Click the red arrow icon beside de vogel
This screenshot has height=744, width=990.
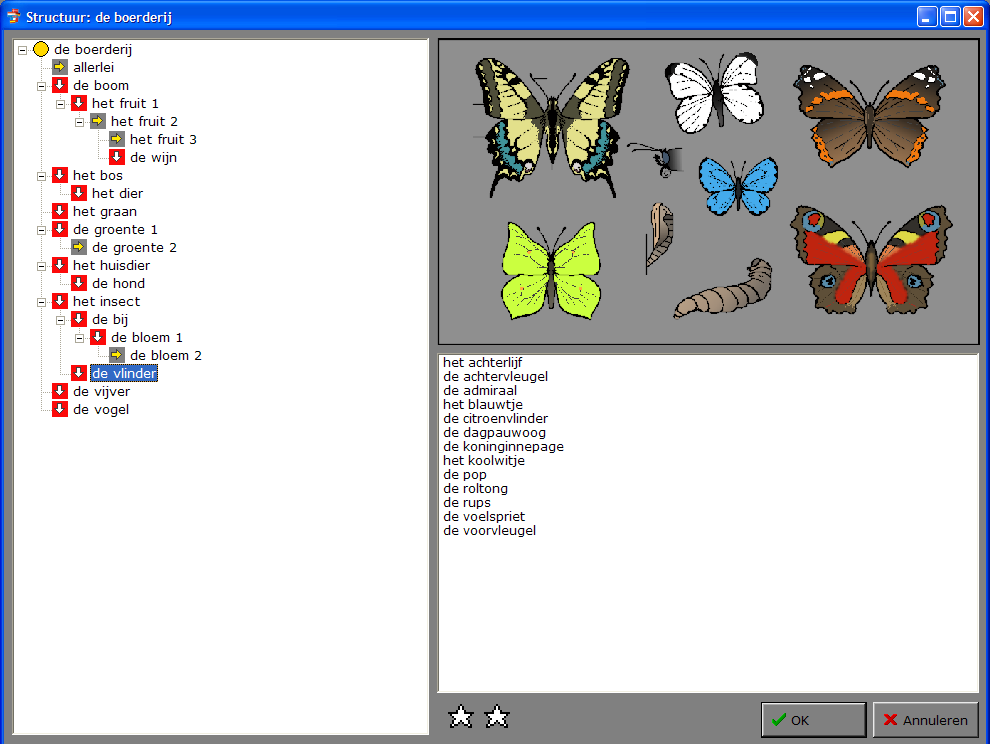click(x=60, y=409)
